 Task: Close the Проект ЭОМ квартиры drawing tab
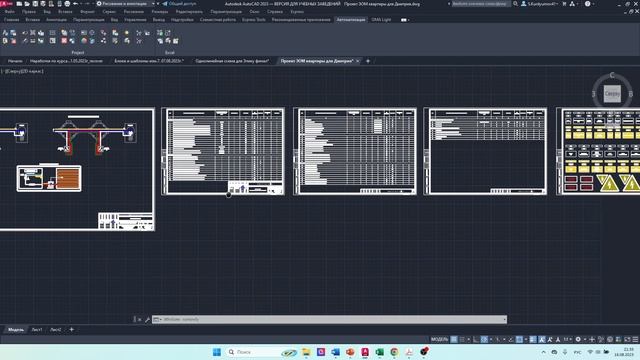click(358, 61)
